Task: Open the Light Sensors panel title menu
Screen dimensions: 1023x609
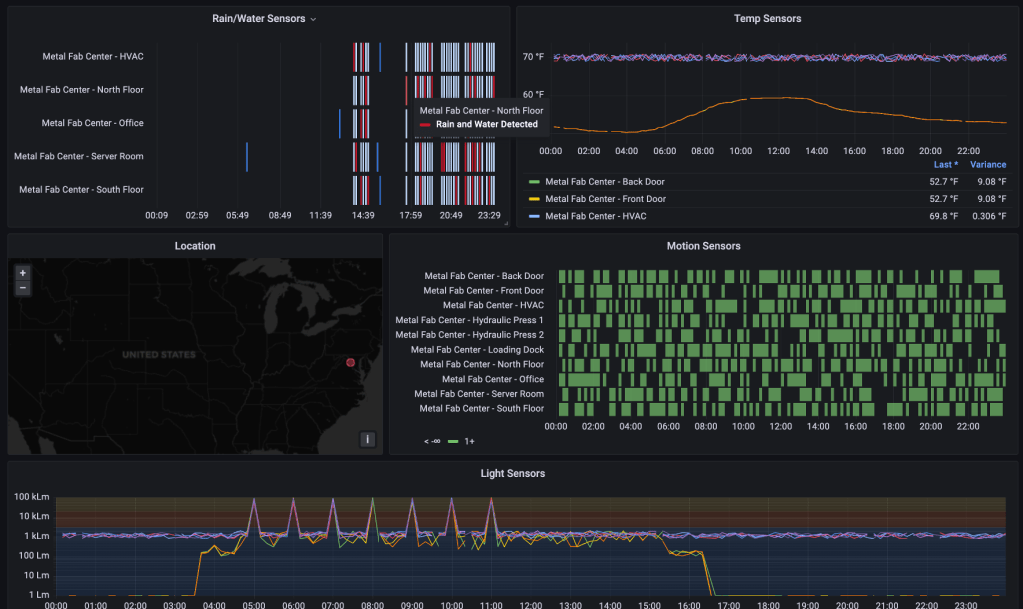Action: (x=512, y=473)
